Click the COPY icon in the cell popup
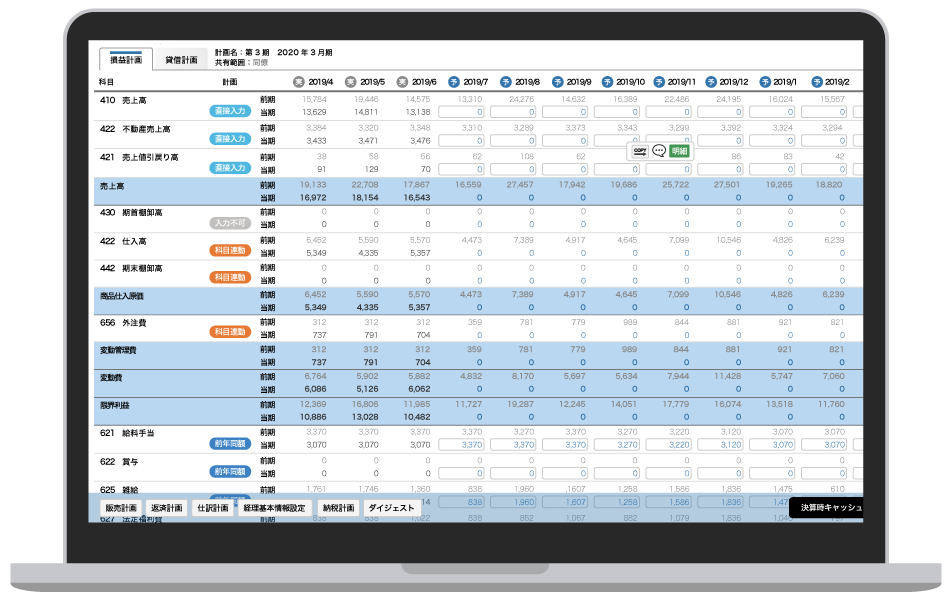Image resolution: width=950 pixels, height=600 pixels. point(640,151)
